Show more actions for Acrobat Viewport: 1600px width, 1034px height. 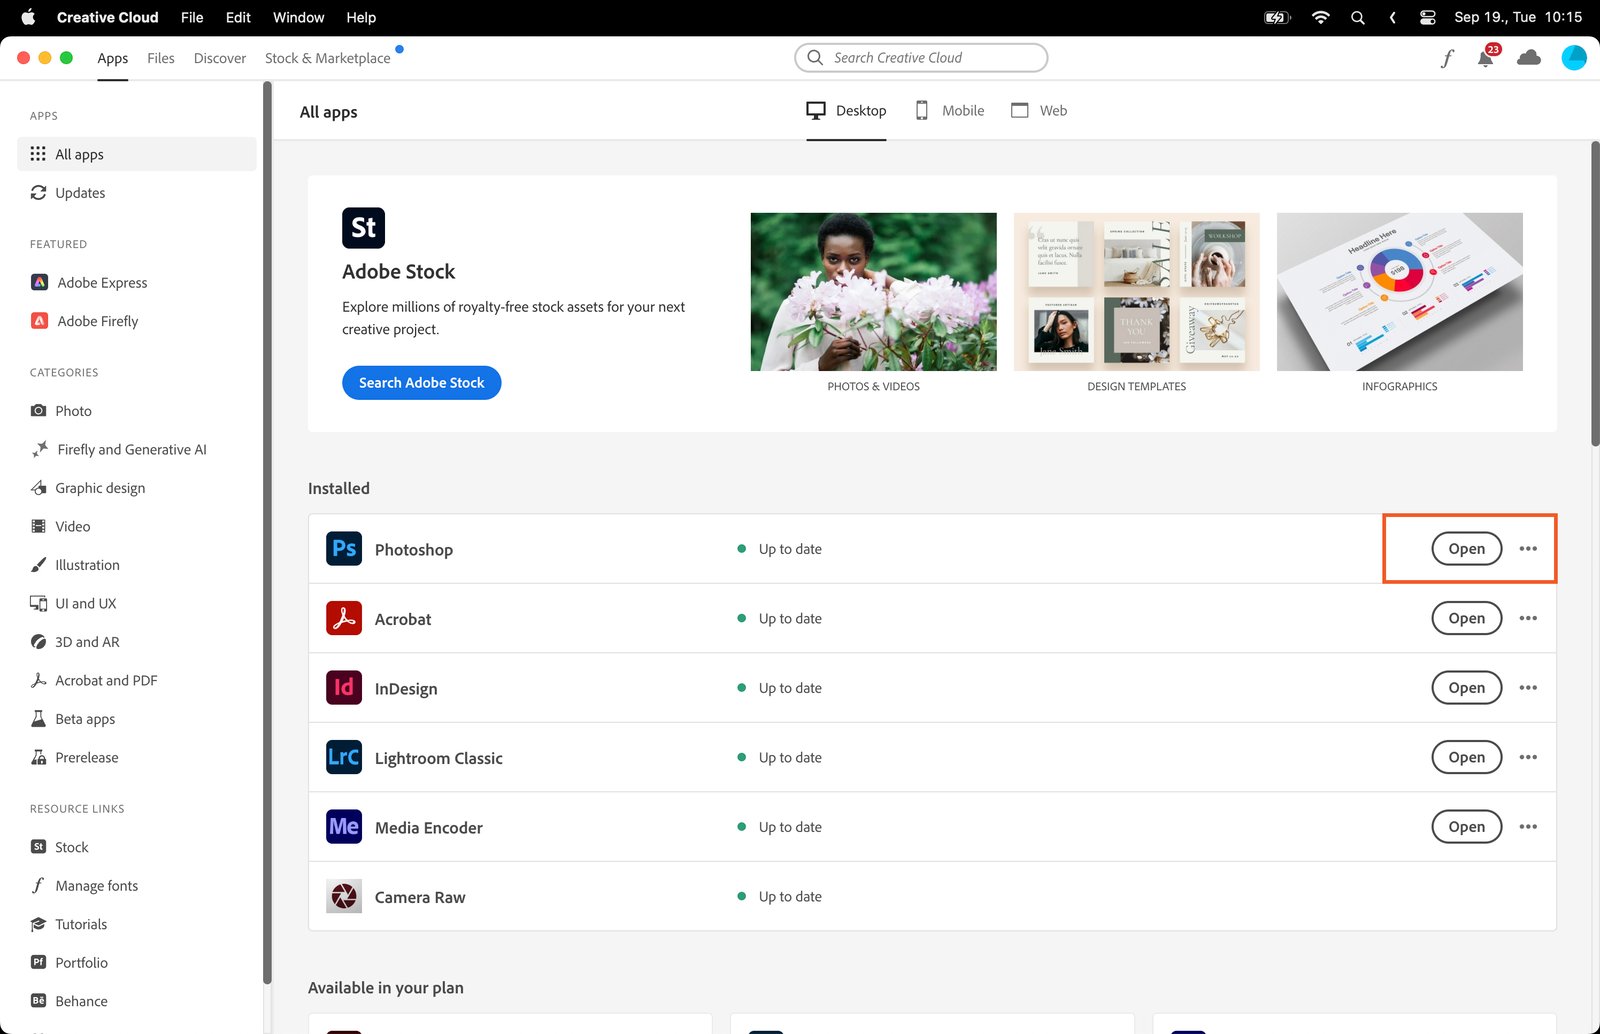point(1528,618)
